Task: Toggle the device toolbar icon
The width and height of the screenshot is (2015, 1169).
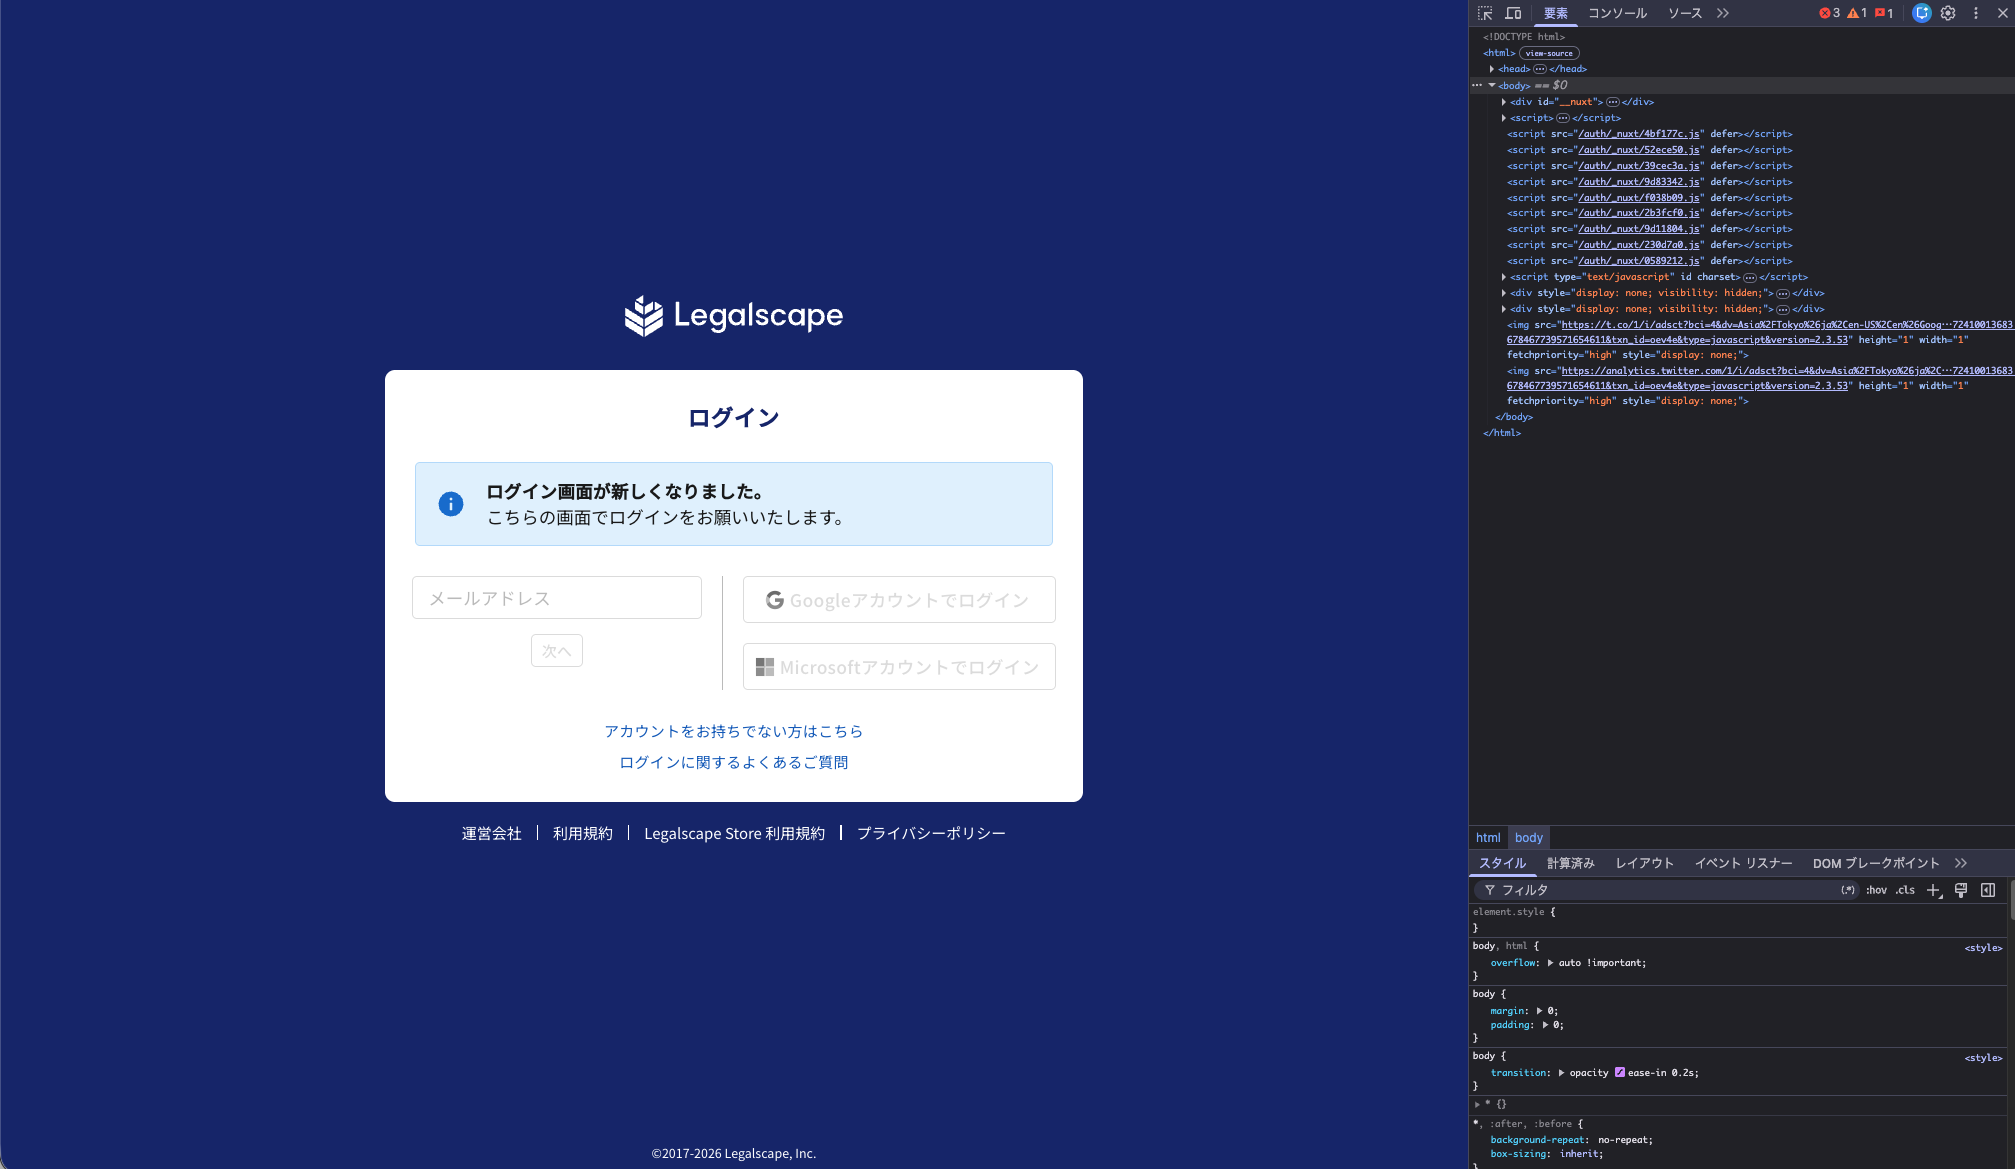Action: click(1513, 13)
